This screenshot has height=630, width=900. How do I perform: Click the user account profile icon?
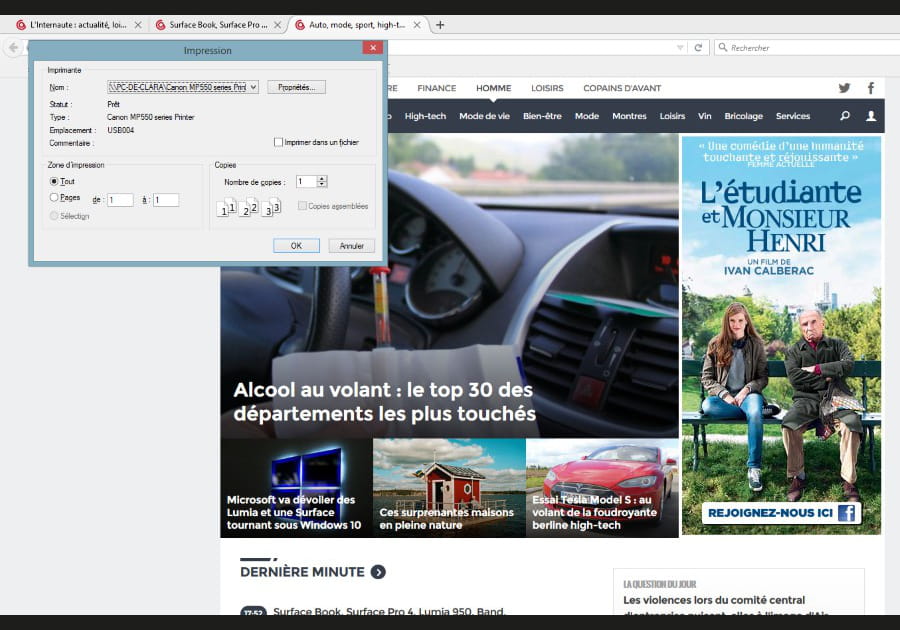point(871,116)
